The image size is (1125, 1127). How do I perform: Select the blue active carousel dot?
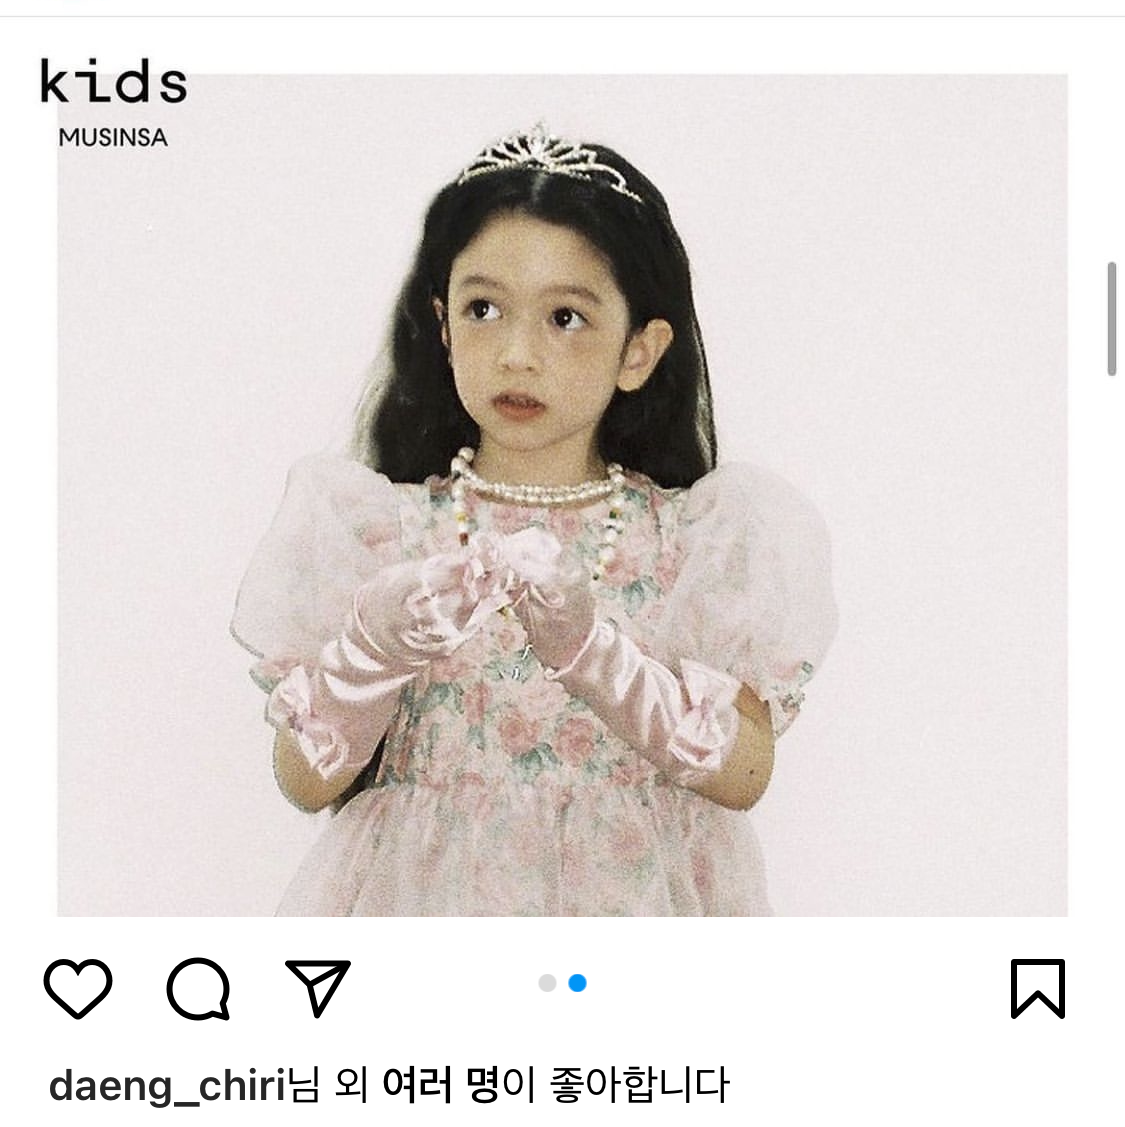577,983
